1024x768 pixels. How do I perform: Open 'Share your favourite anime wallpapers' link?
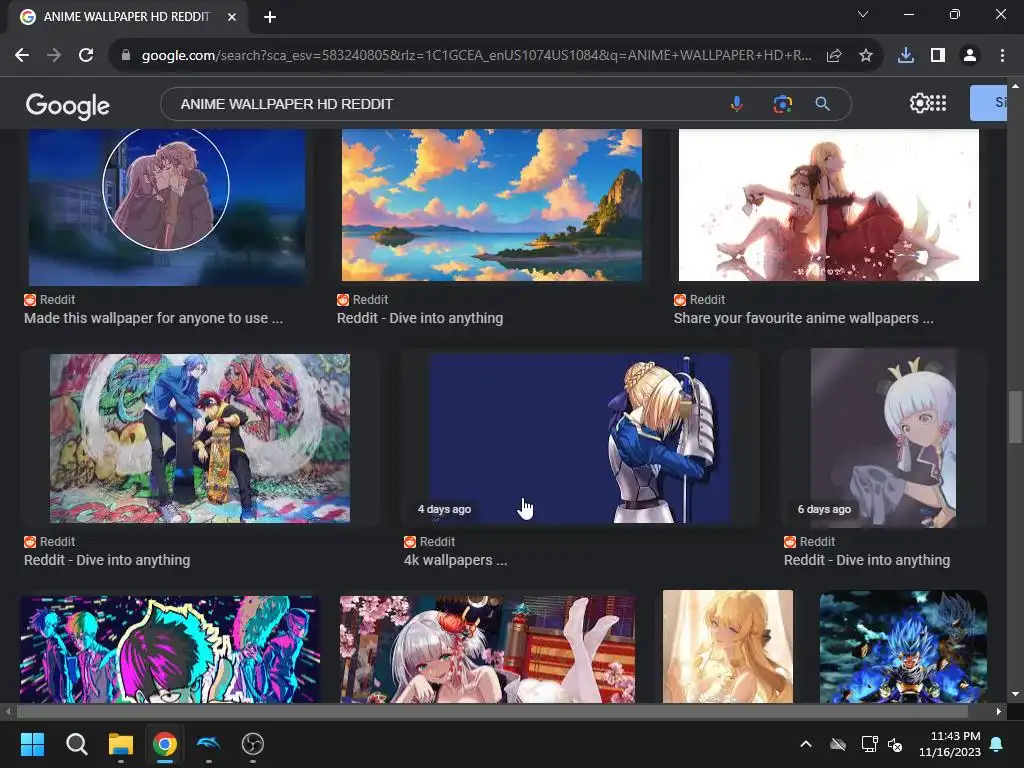803,318
